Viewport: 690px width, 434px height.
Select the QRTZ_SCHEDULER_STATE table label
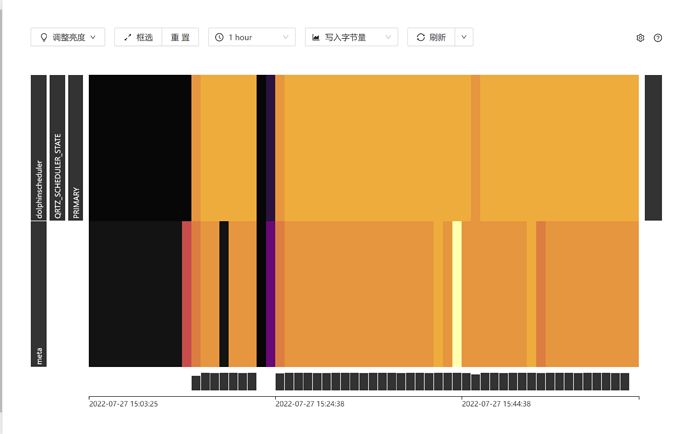[x=57, y=147]
